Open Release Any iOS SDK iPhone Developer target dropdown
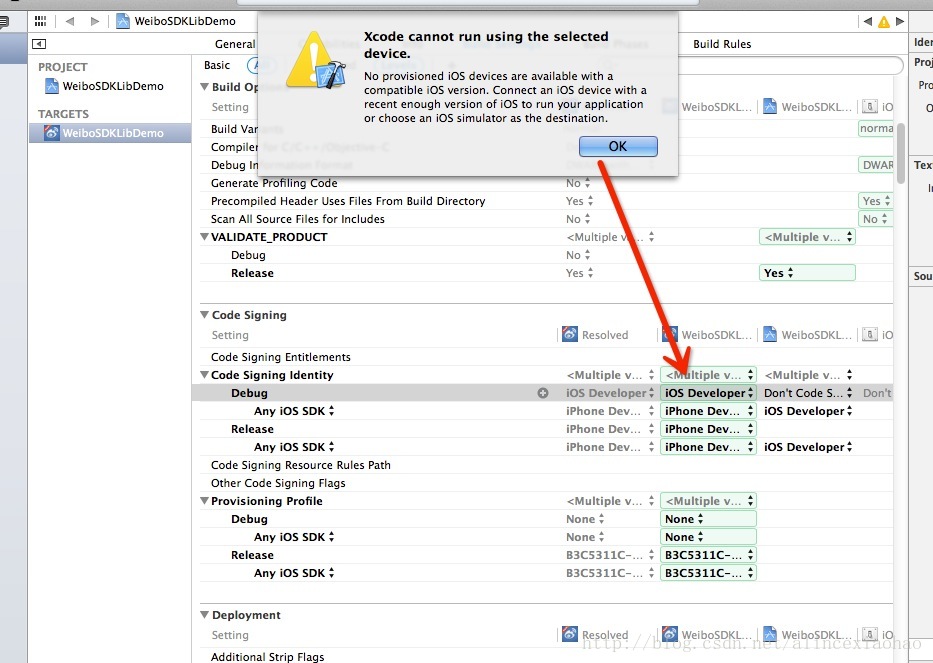 point(708,447)
